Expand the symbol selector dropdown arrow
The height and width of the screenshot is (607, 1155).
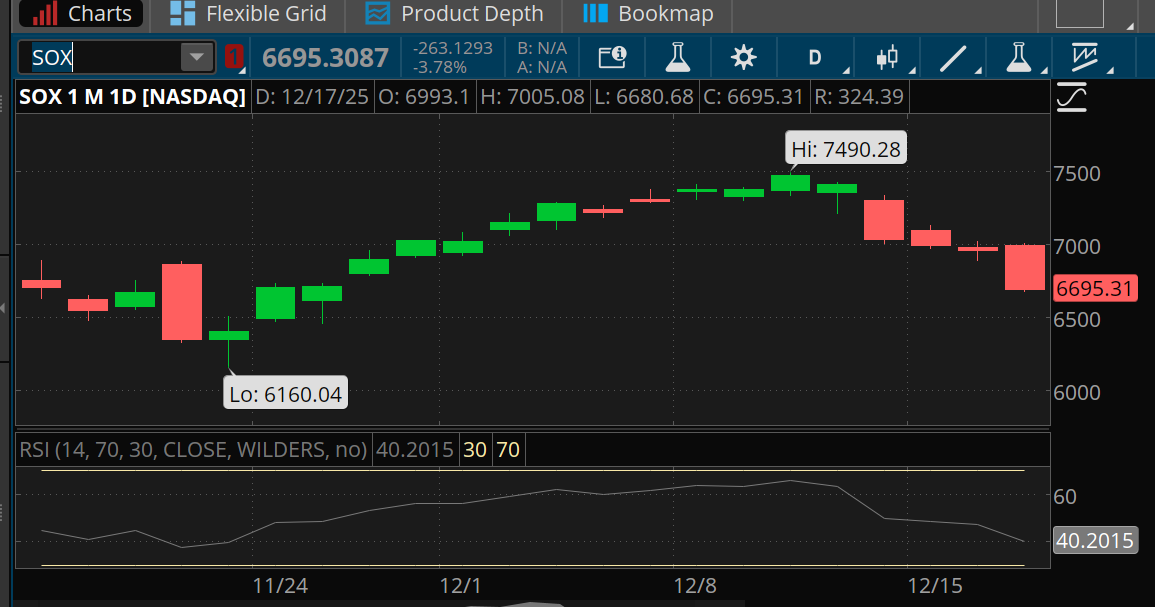pos(197,57)
